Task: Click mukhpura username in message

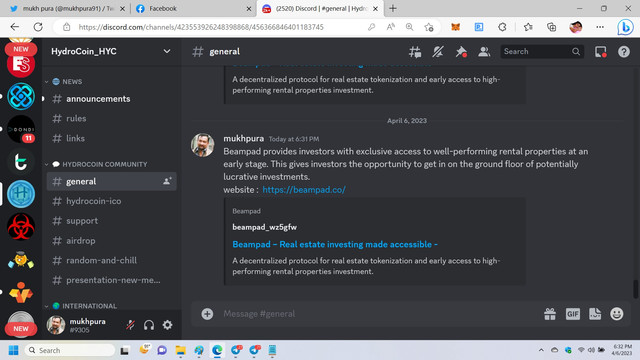Action: [x=243, y=138]
